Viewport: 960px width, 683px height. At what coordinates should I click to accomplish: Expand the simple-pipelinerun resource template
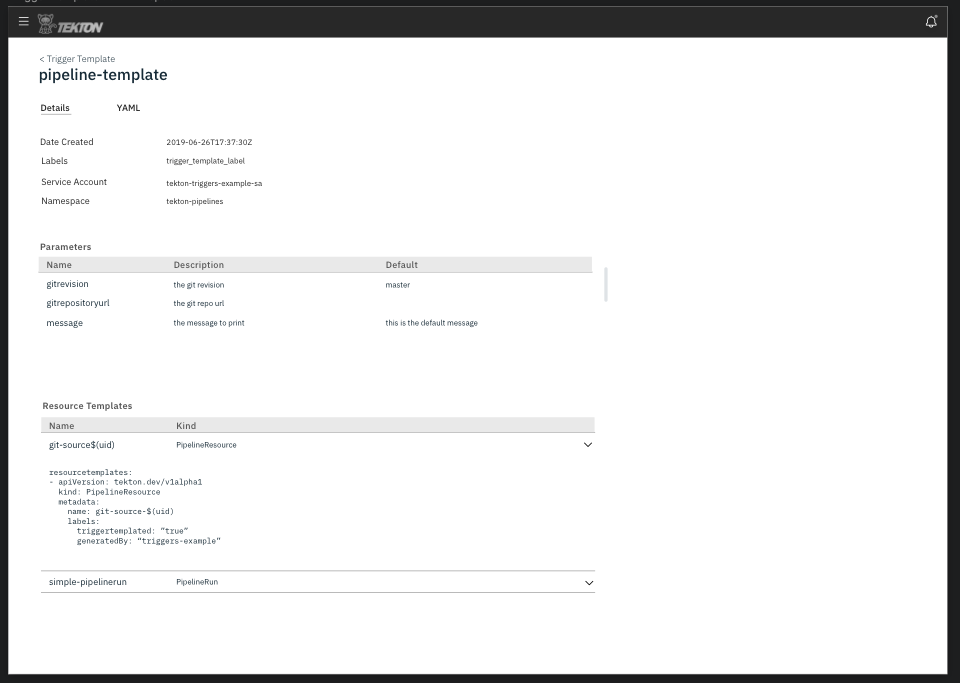coord(589,583)
